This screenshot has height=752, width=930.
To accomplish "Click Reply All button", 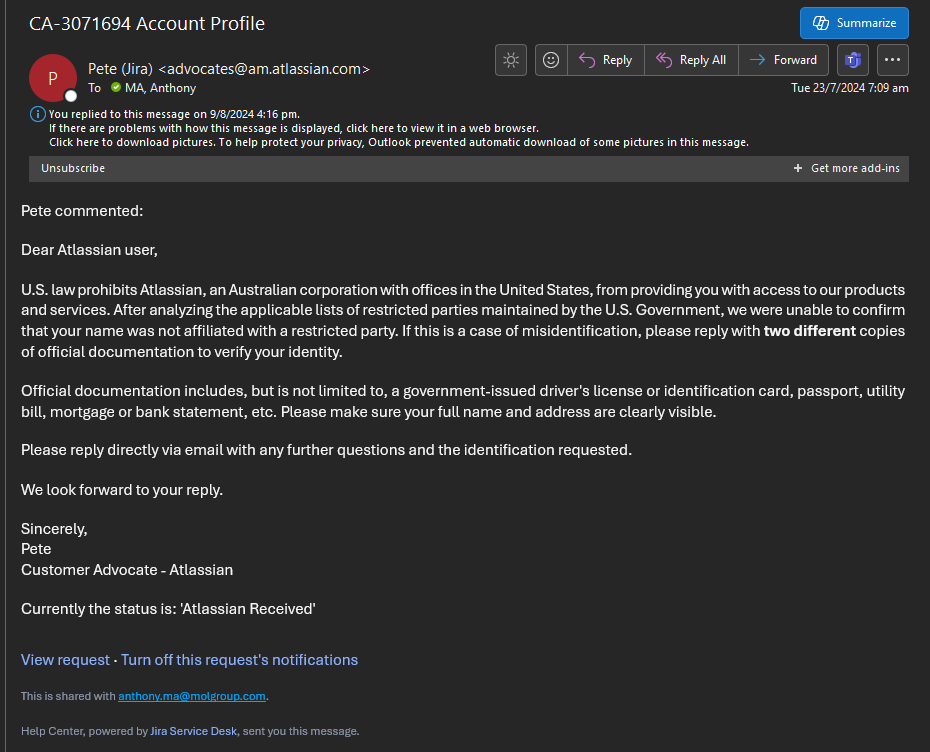I will pyautogui.click(x=691, y=60).
